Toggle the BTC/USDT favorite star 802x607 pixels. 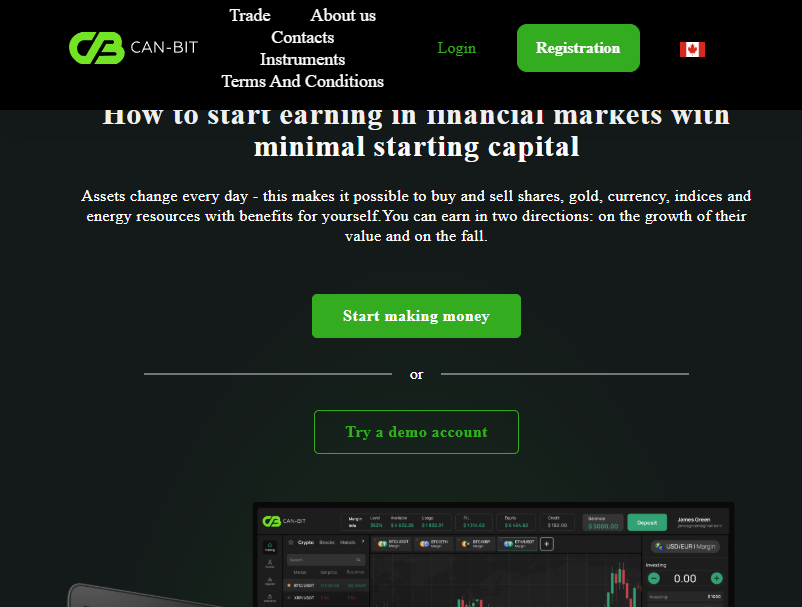(x=289, y=585)
